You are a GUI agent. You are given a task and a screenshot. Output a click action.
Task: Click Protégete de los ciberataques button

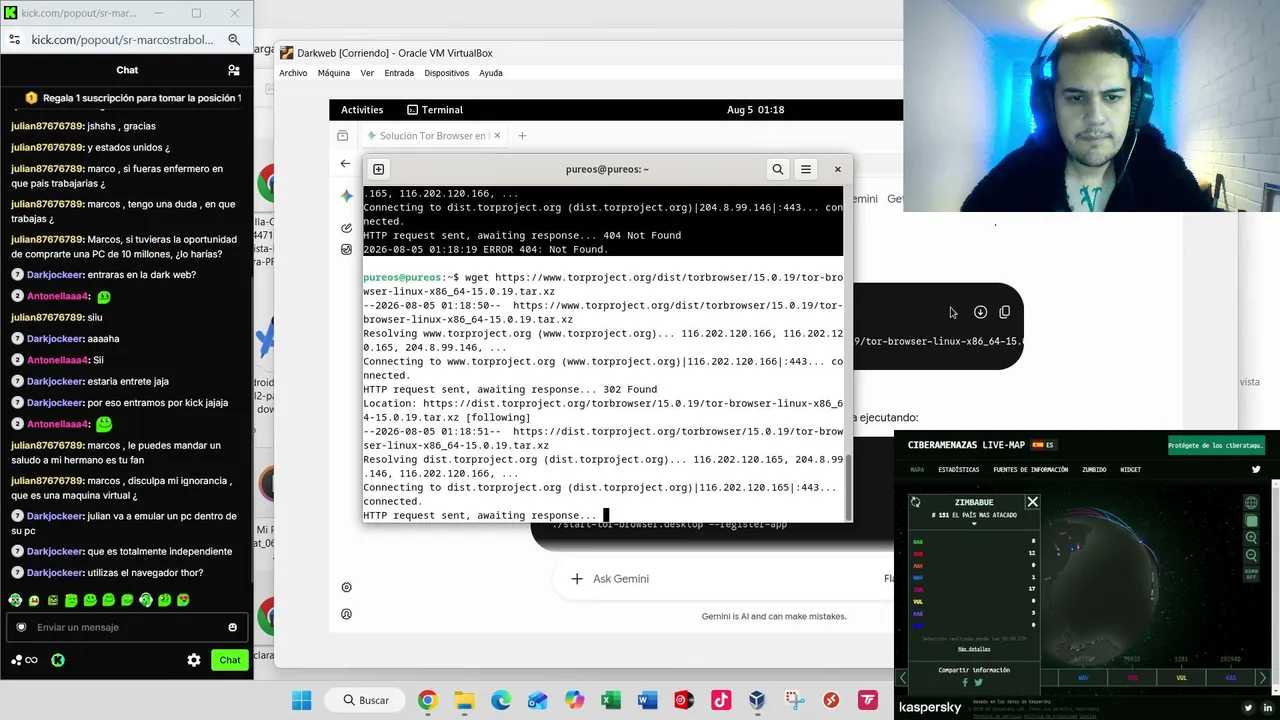(1216, 445)
